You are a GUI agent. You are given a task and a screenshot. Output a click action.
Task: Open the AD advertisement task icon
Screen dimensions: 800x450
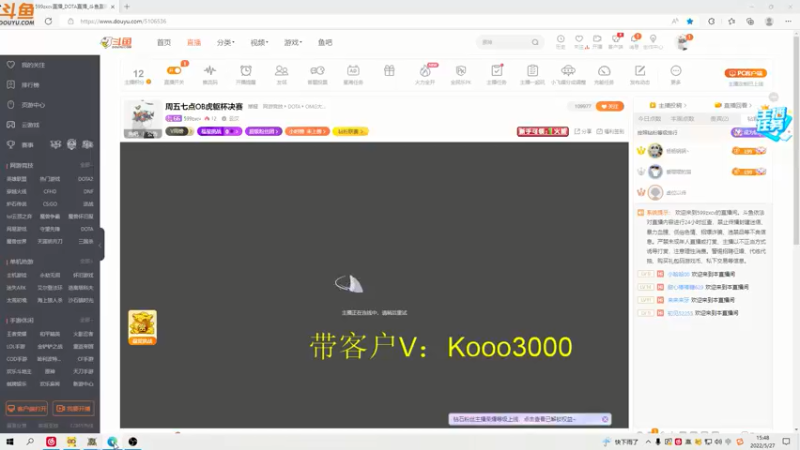click(353, 70)
